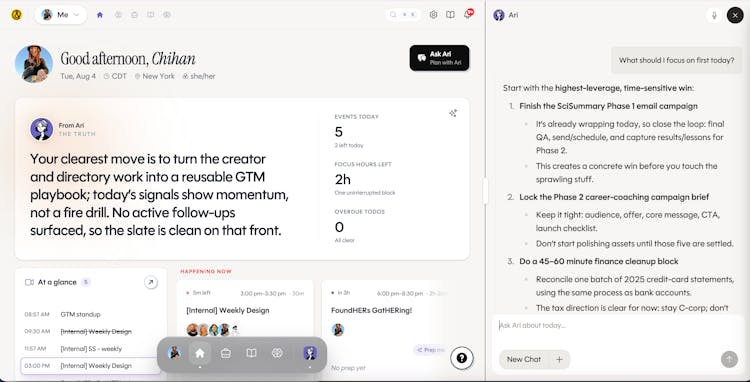Open the briefcase icon in top navigation
This screenshot has width=750, height=382.
tap(134, 15)
